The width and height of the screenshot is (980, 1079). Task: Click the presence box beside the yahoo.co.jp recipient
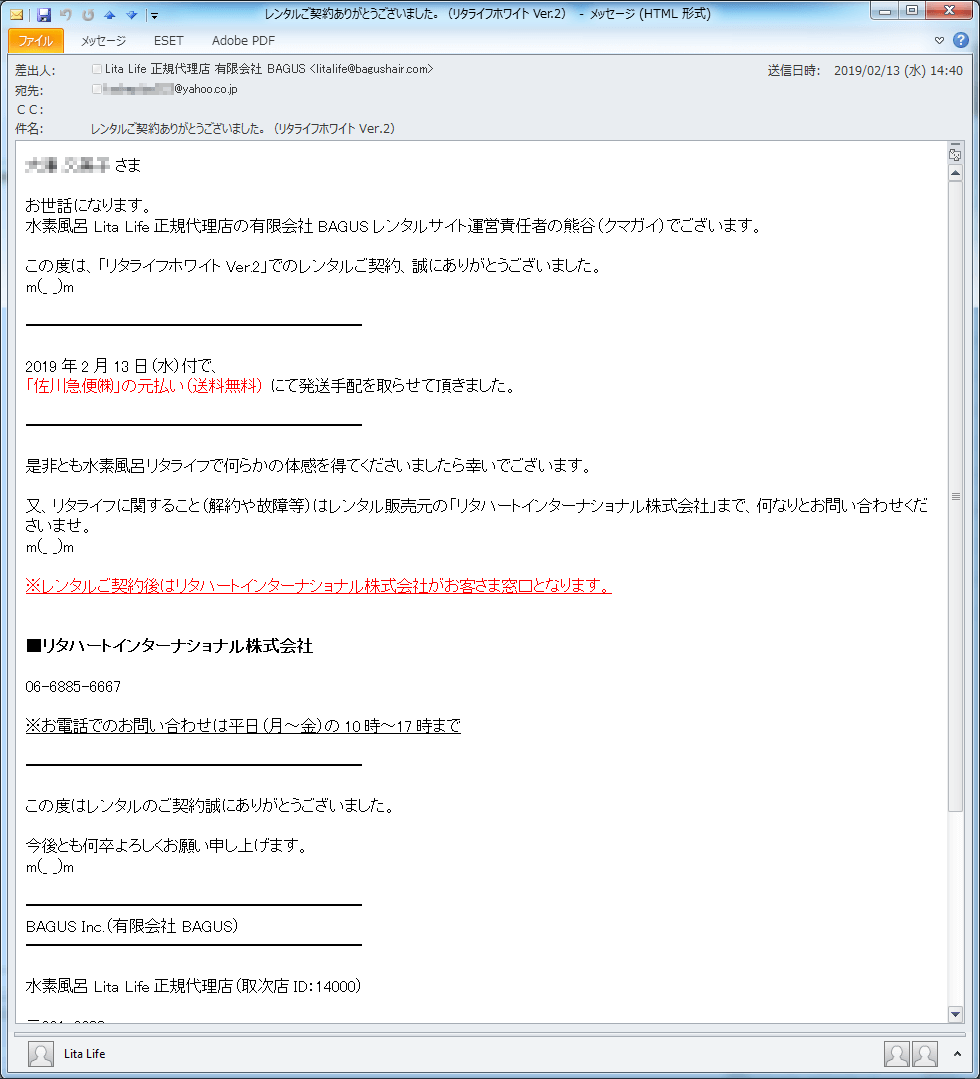(96, 89)
